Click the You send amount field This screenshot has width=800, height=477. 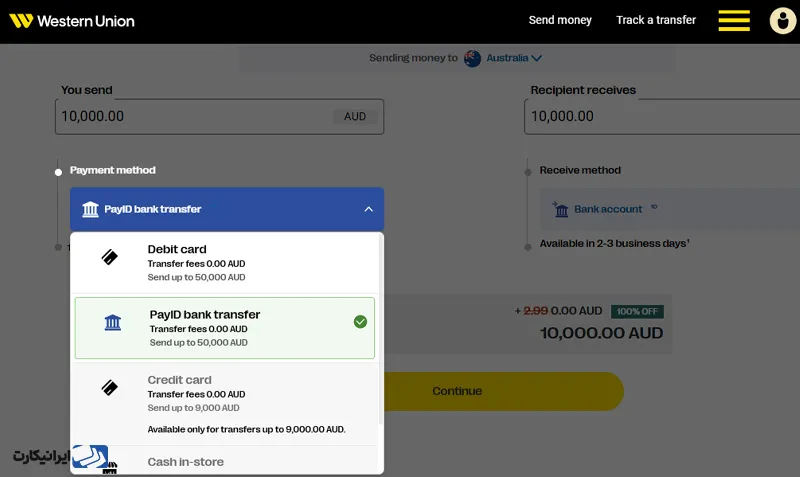click(x=219, y=116)
